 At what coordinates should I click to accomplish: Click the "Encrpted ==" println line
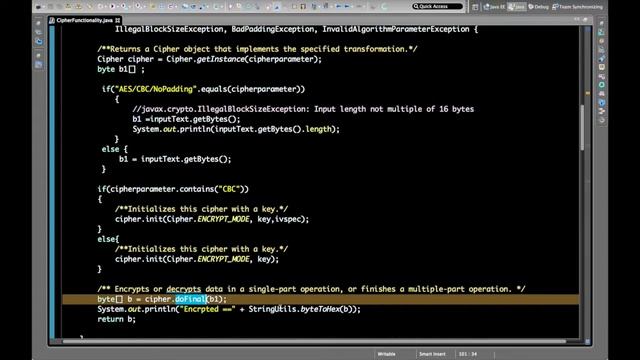(229, 309)
